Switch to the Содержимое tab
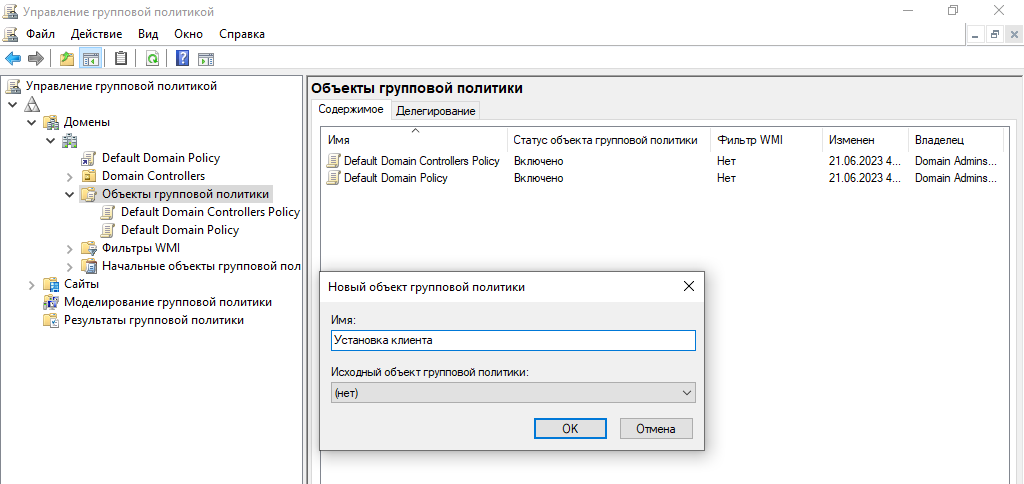Viewport: 1024px width, 484px height. point(351,110)
